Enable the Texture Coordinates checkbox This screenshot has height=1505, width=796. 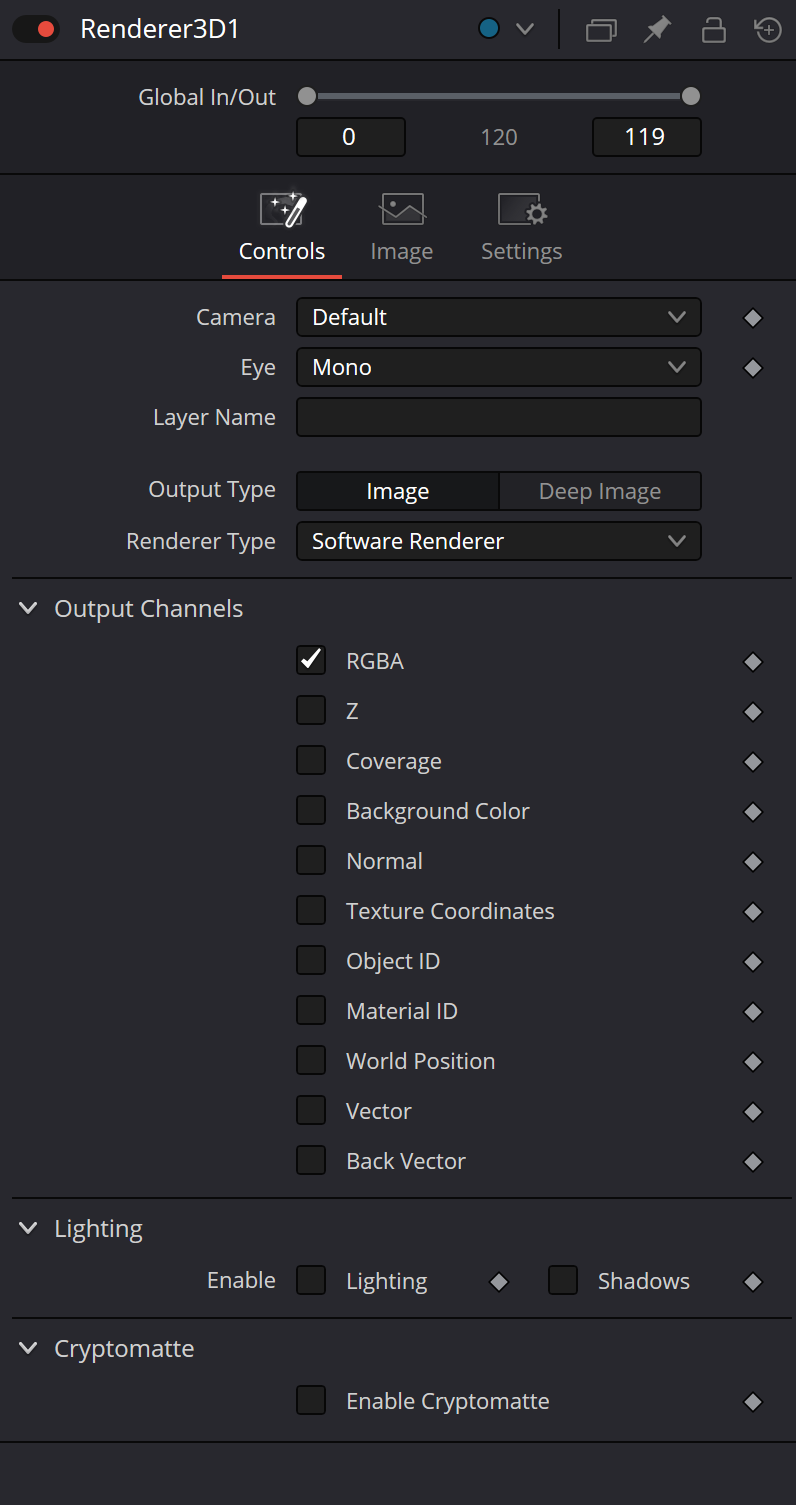tap(311, 909)
